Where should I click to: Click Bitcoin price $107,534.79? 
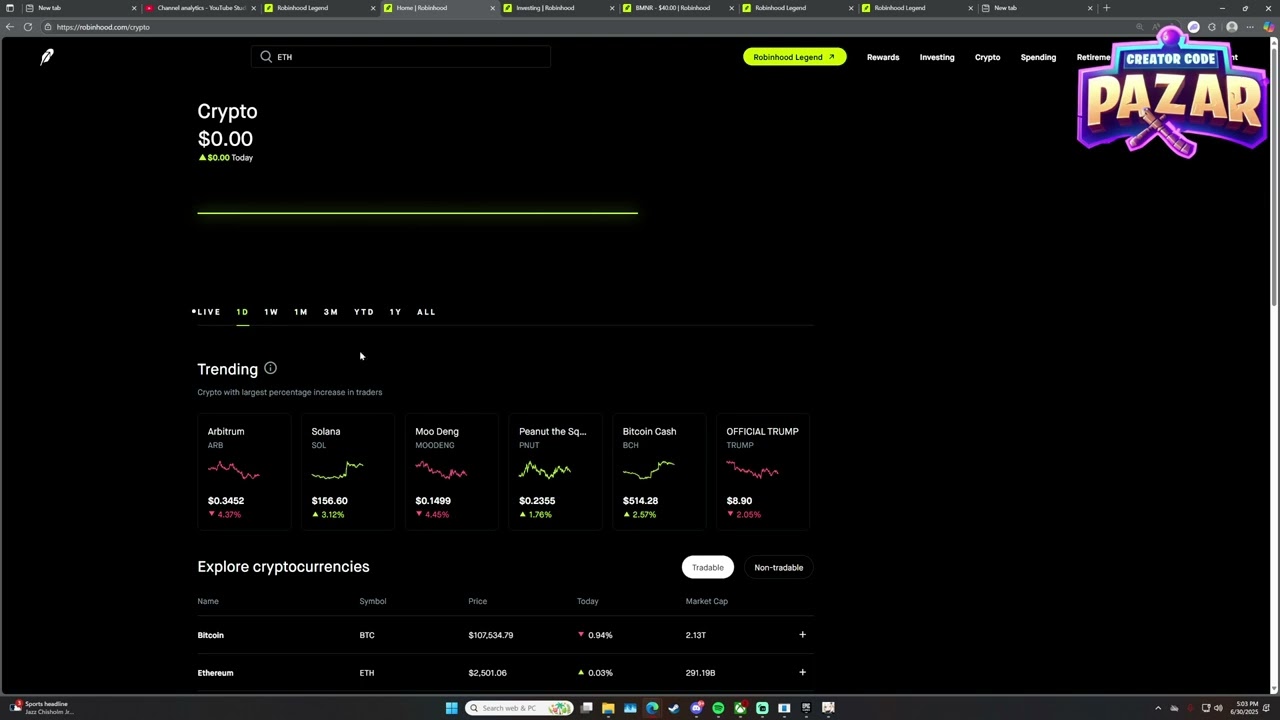click(x=490, y=635)
